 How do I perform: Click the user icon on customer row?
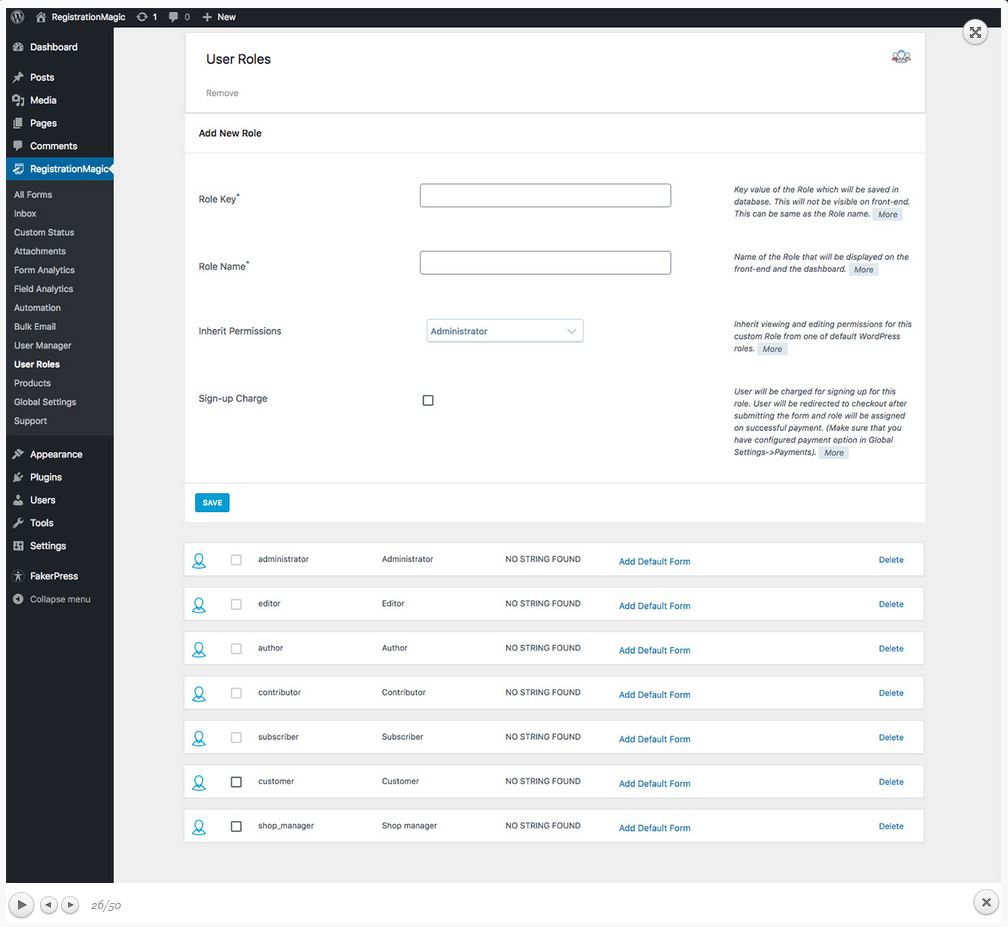pos(199,782)
